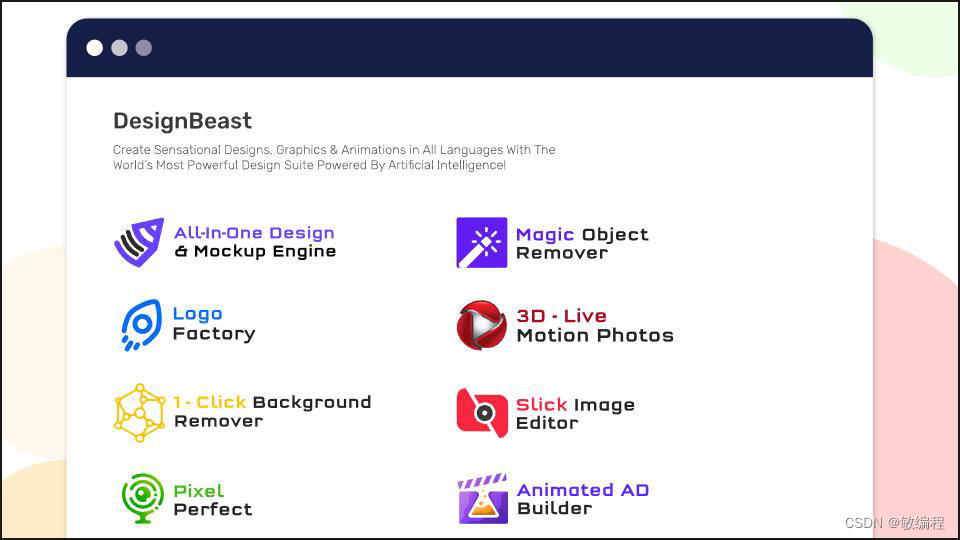960x540 pixels.
Task: Click the Logo Factory rocket icon
Action: [141, 325]
